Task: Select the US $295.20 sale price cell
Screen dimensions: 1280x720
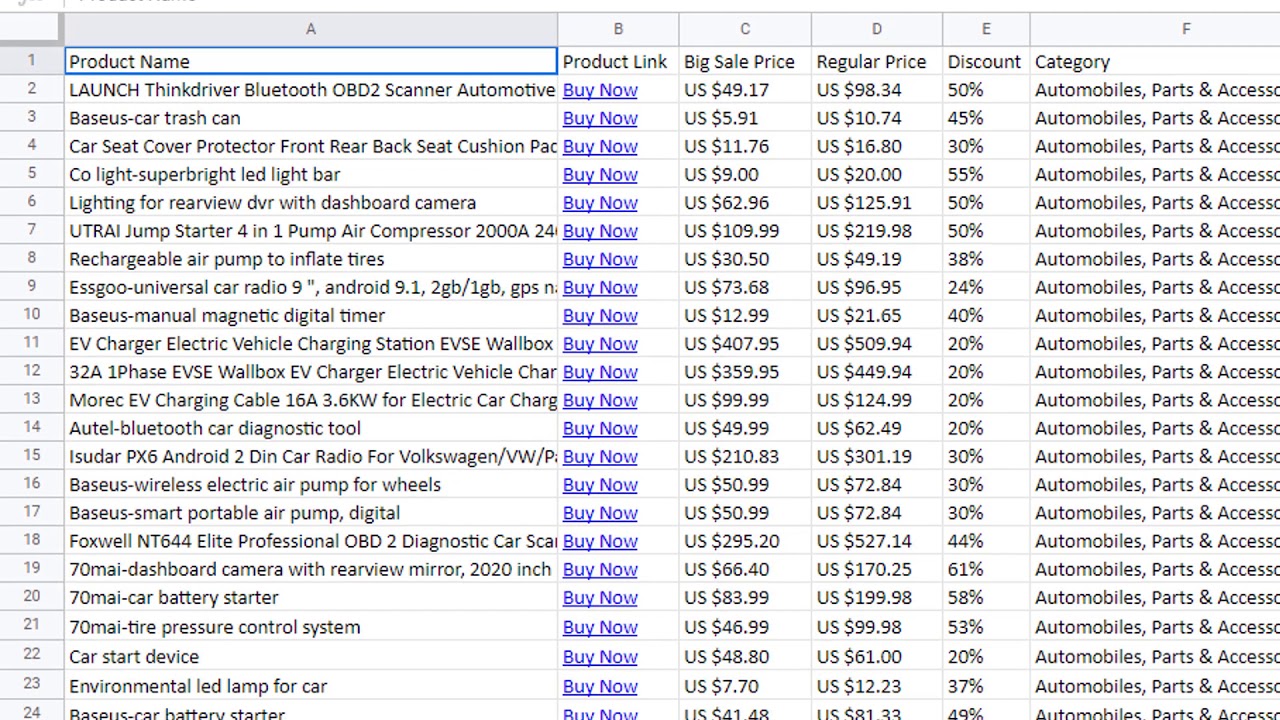Action: click(x=745, y=541)
